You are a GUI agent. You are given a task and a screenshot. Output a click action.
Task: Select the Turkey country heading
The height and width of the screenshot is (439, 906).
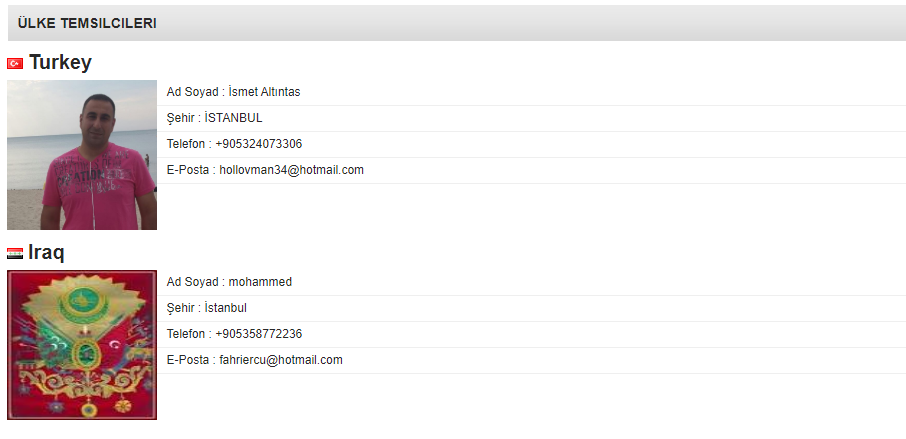60,63
